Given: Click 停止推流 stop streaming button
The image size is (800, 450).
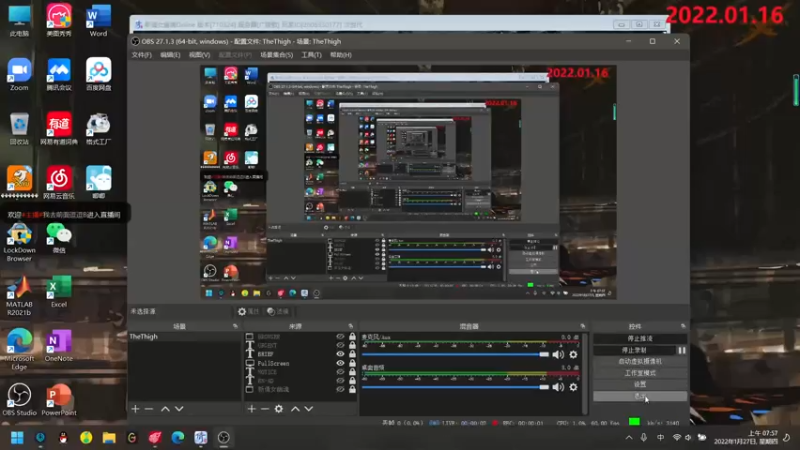Looking at the screenshot, I should 640,339.
